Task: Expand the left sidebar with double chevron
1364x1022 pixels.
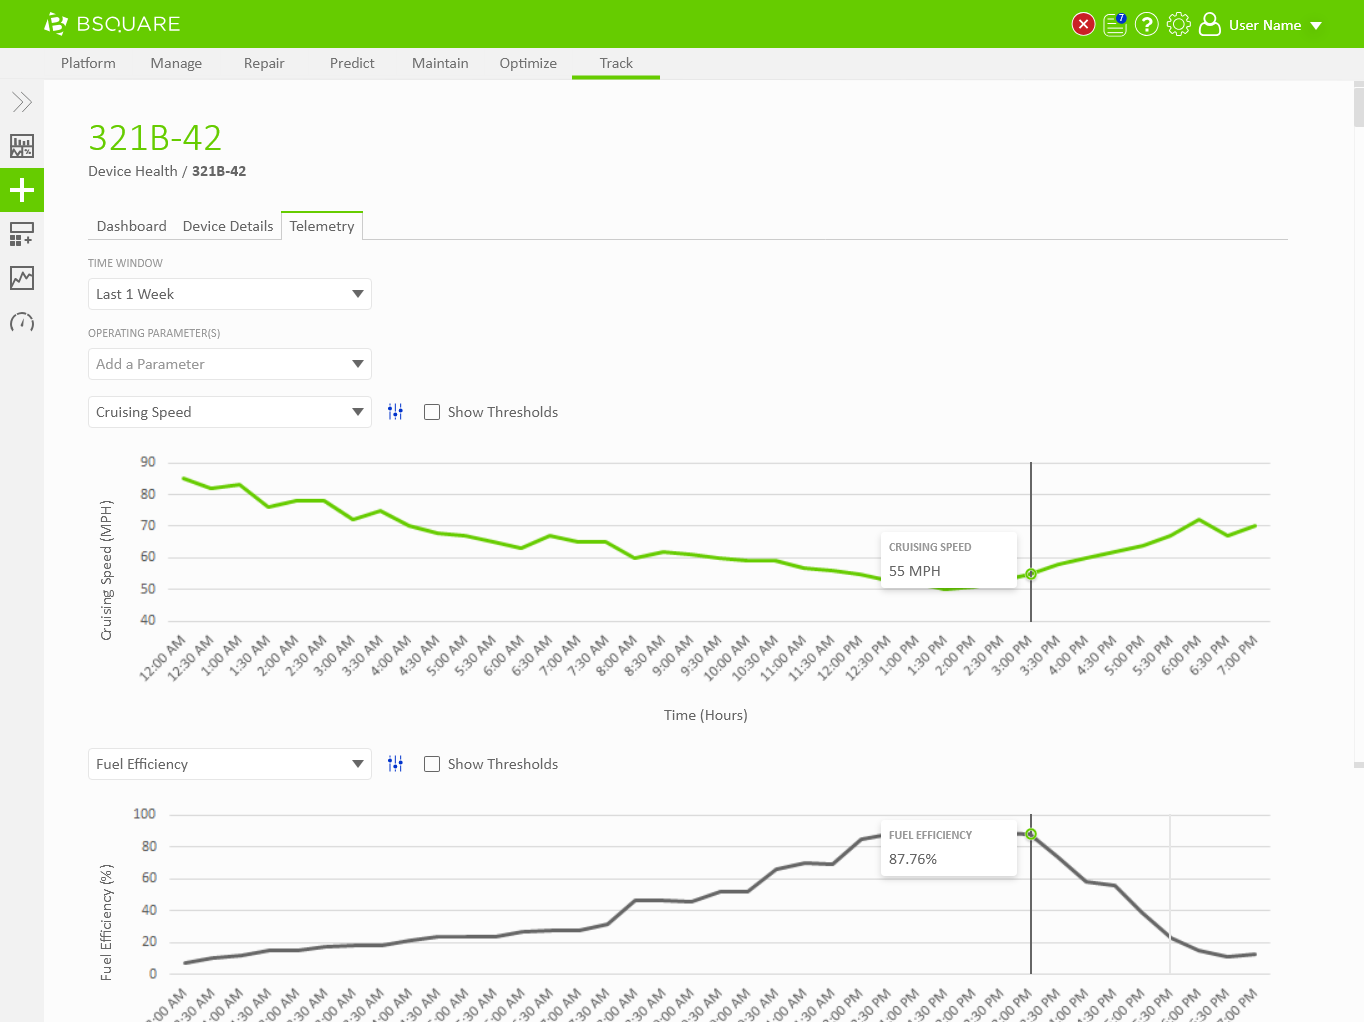Action: [x=22, y=102]
